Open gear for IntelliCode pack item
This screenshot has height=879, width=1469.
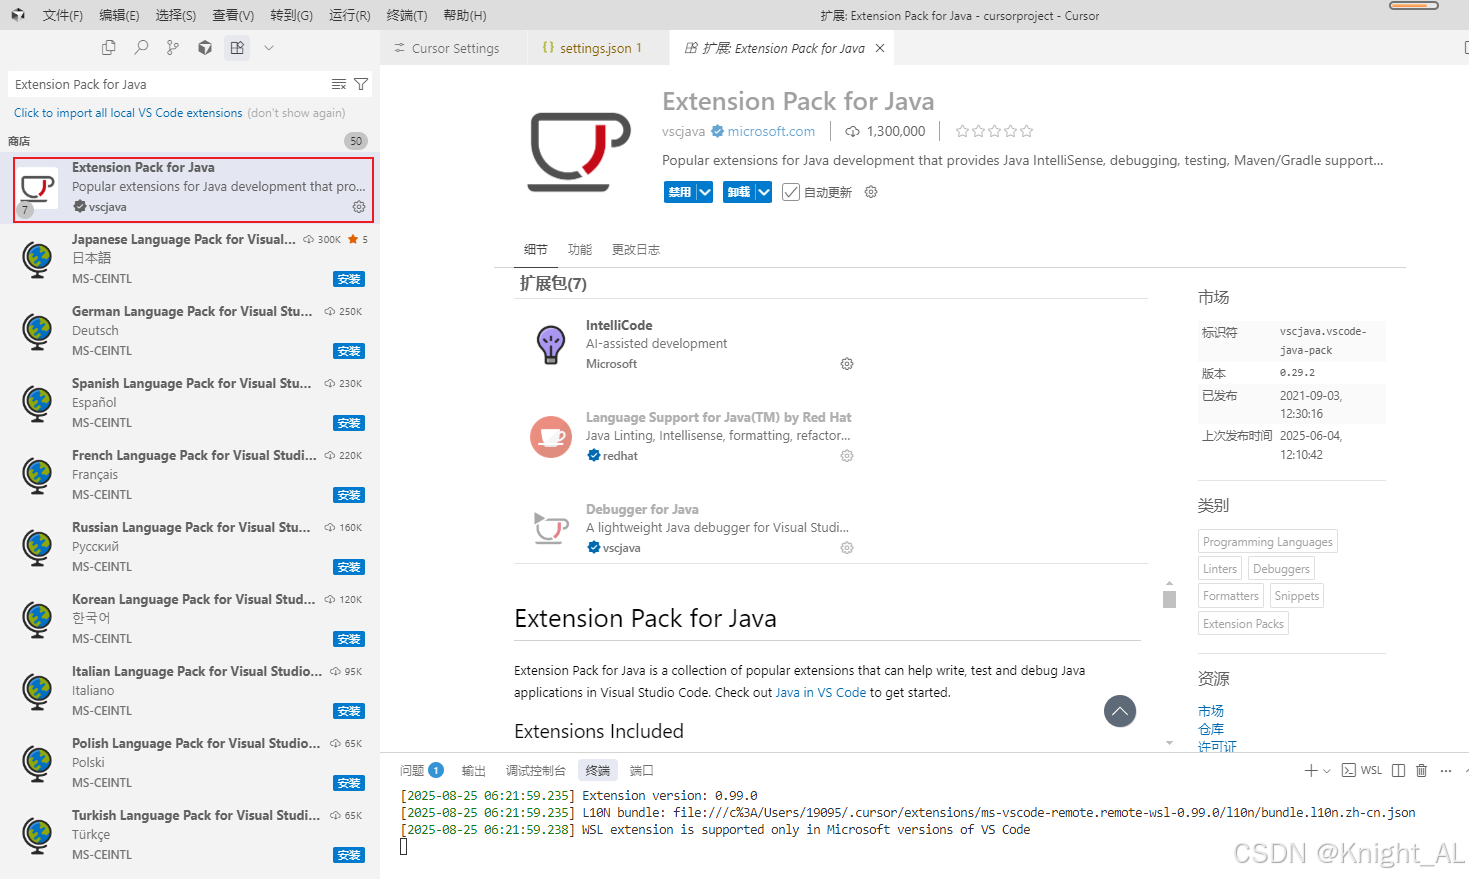coord(847,364)
